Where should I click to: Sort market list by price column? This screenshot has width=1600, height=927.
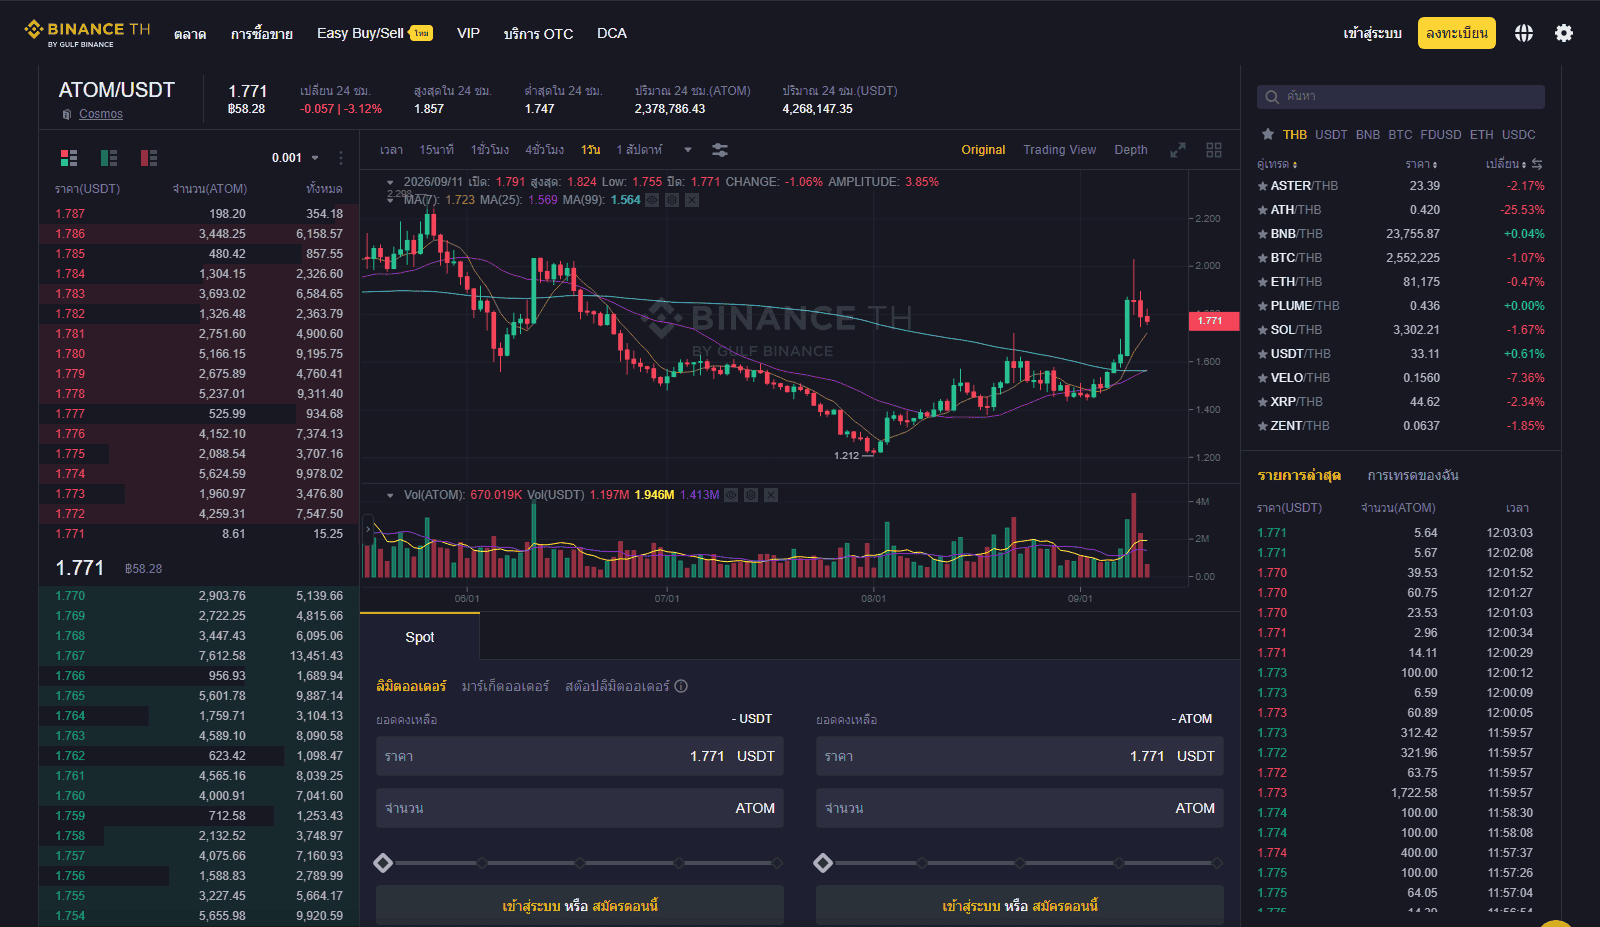click(x=1421, y=164)
